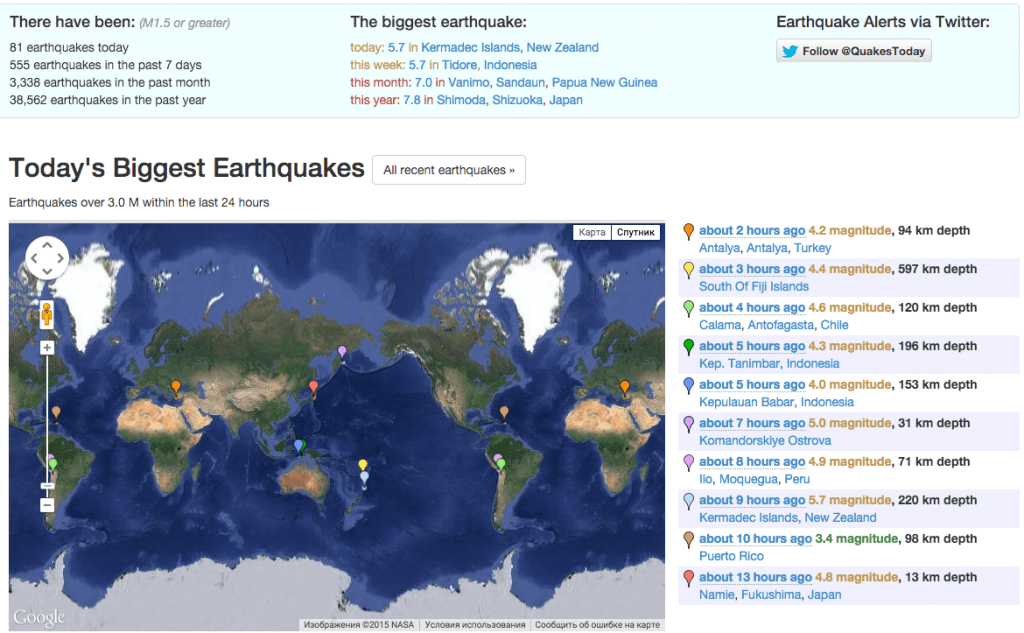Switch the map to Спутник view
The width and height of the screenshot is (1024, 633).
(x=634, y=230)
